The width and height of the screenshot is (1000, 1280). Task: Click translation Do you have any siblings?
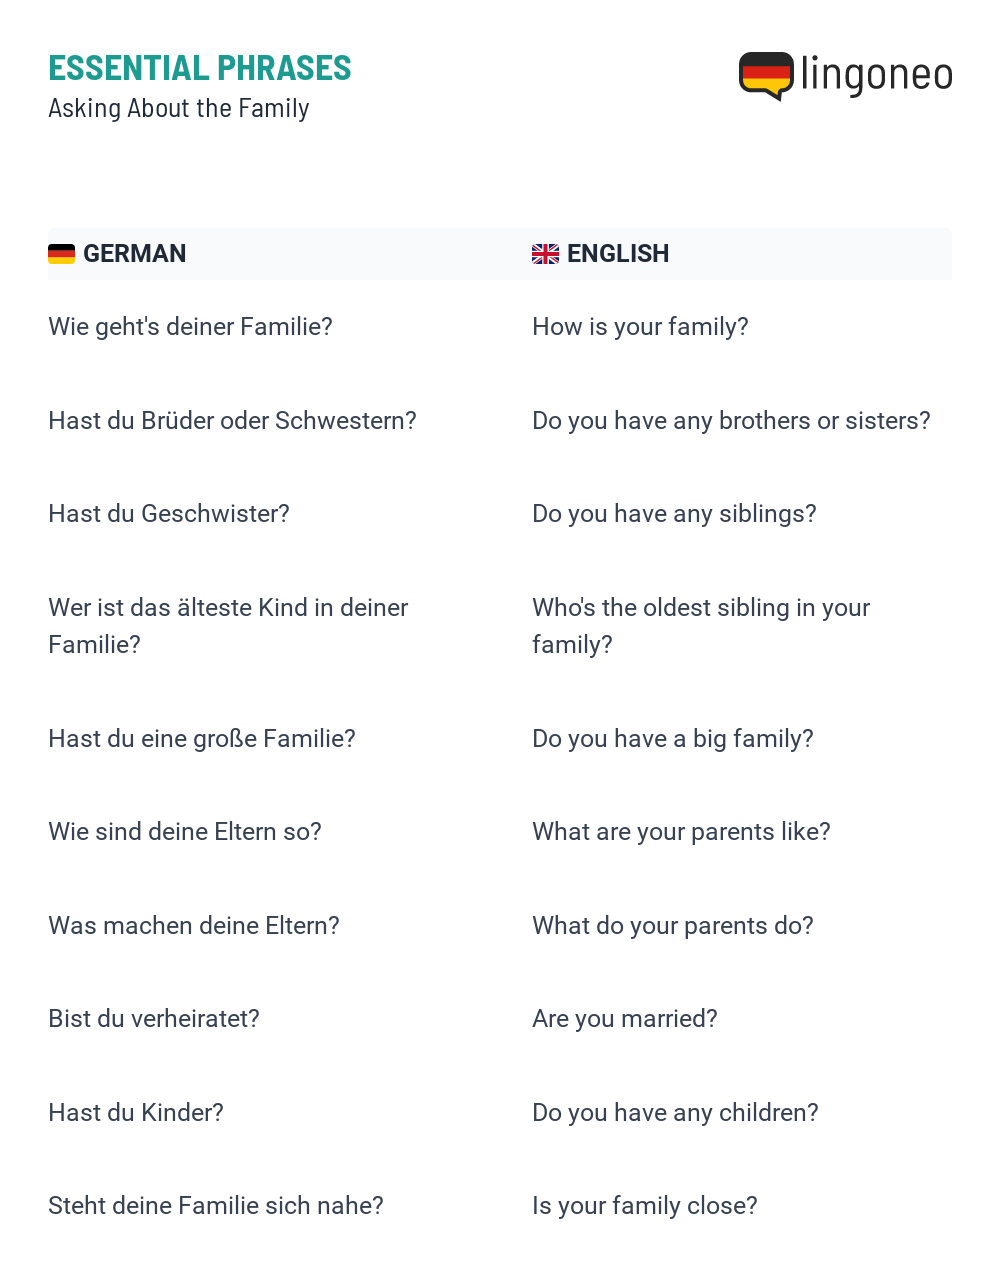point(674,514)
